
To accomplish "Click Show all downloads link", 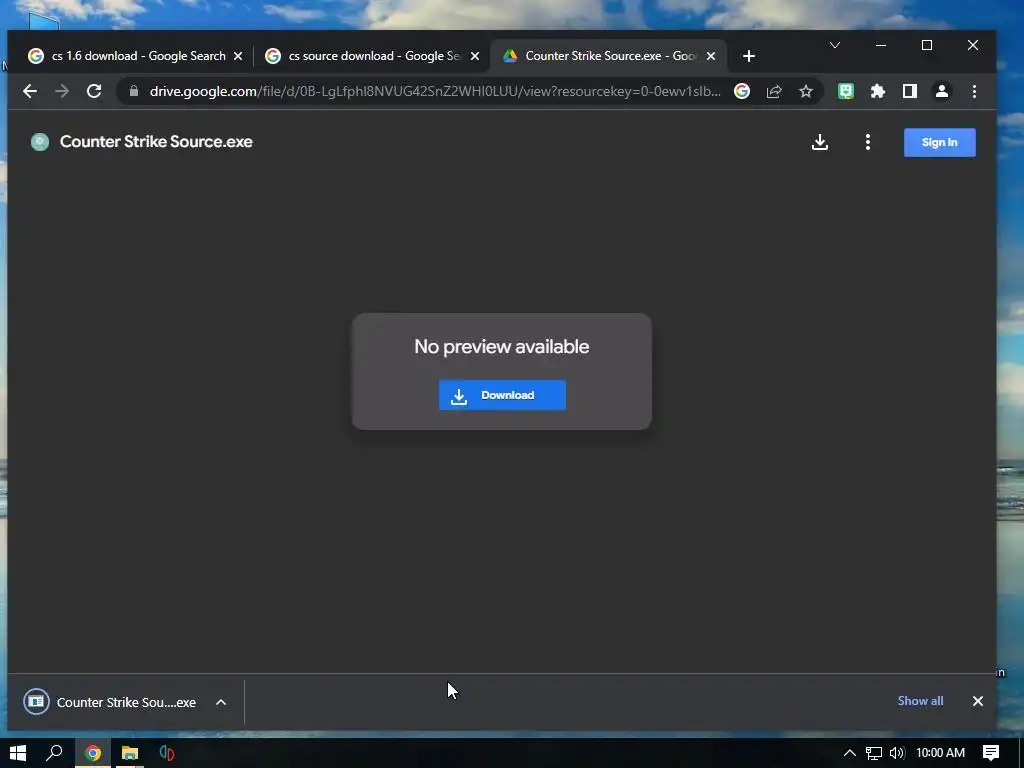I will click(920, 701).
